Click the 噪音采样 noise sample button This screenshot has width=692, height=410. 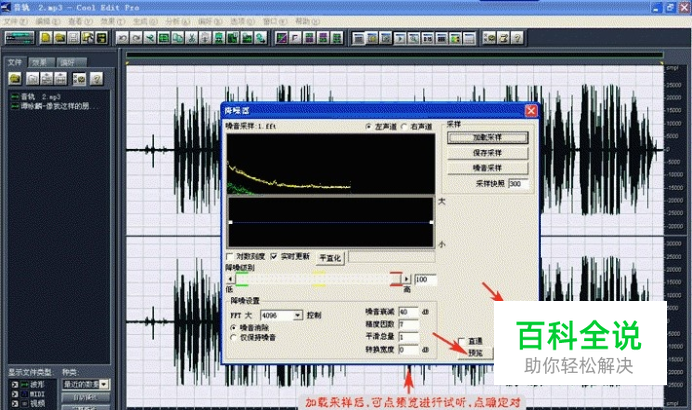[487, 168]
